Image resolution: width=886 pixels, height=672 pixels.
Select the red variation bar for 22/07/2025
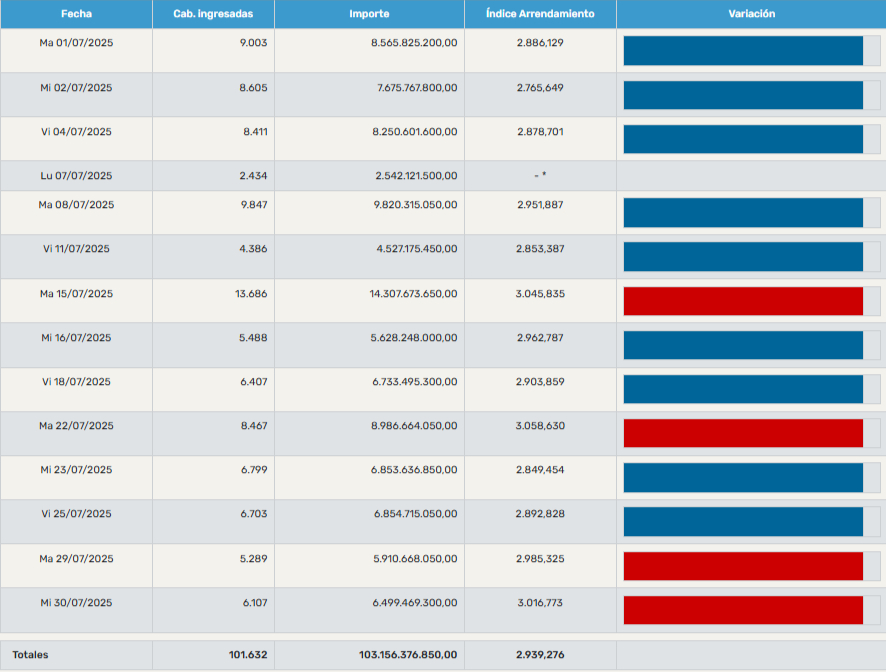click(x=743, y=433)
